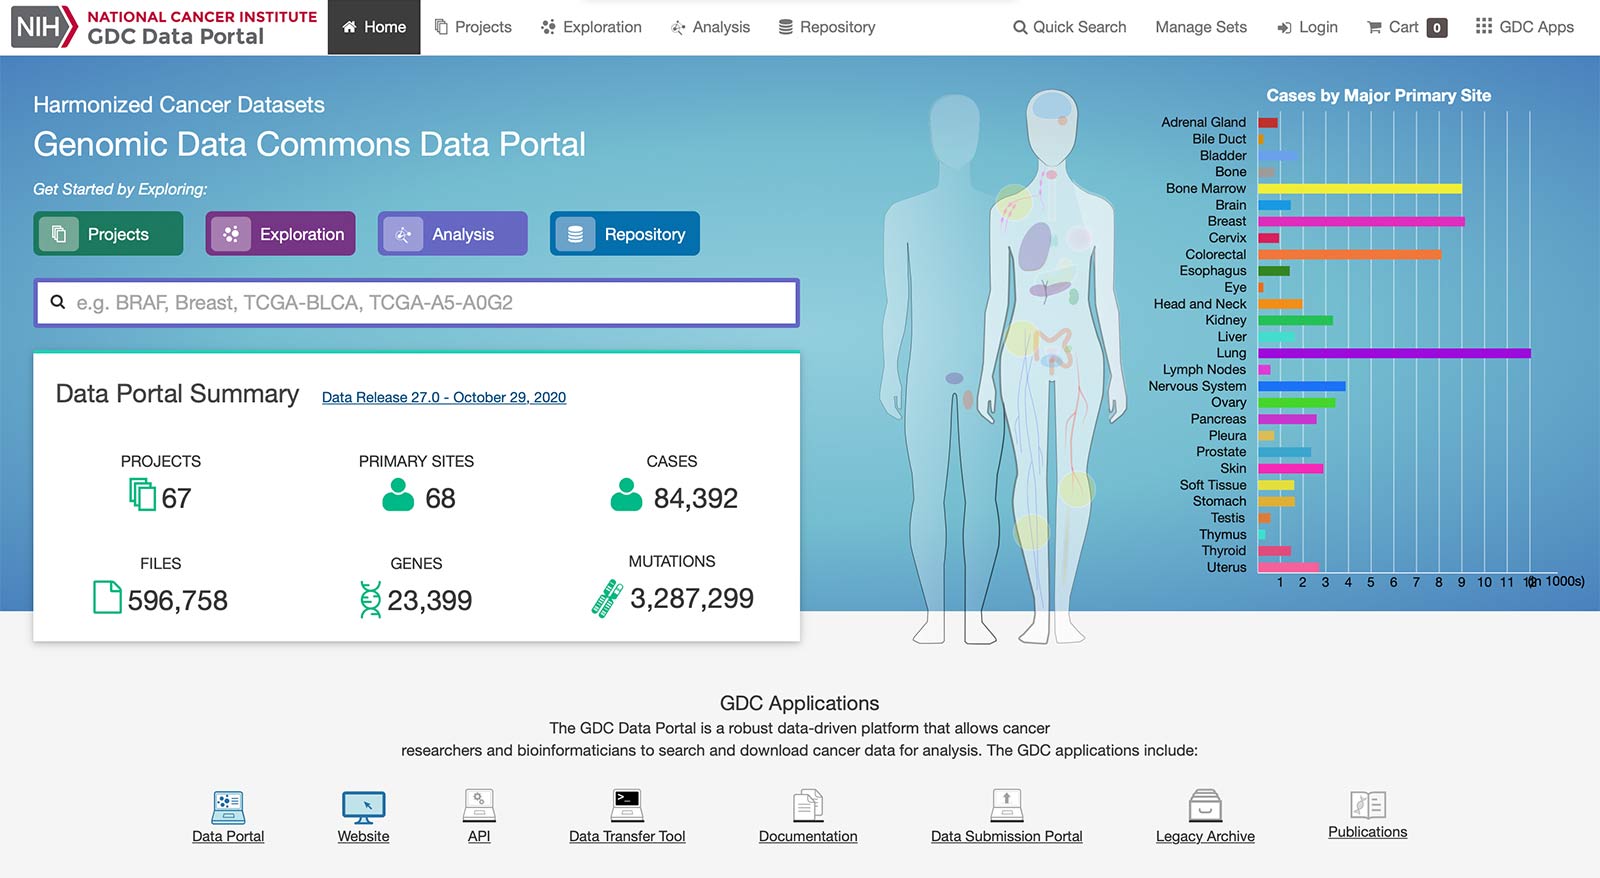Open the Projects nav menu item
The width and height of the screenshot is (1600, 878).
coord(473,27)
